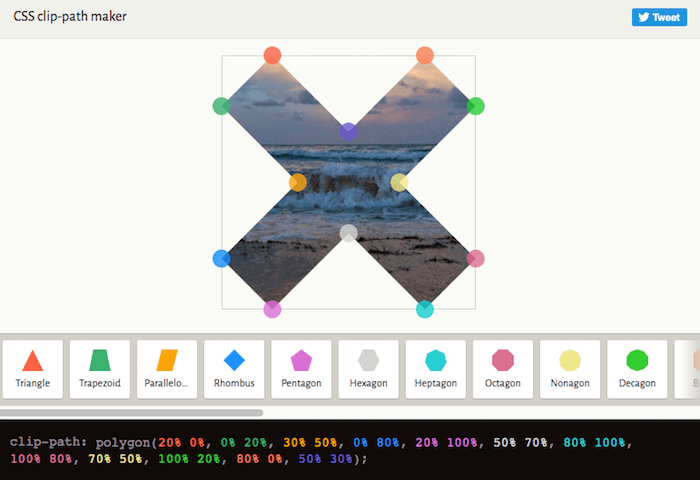700x480 pixels.
Task: Select the green Decagon shape
Action: tap(637, 369)
